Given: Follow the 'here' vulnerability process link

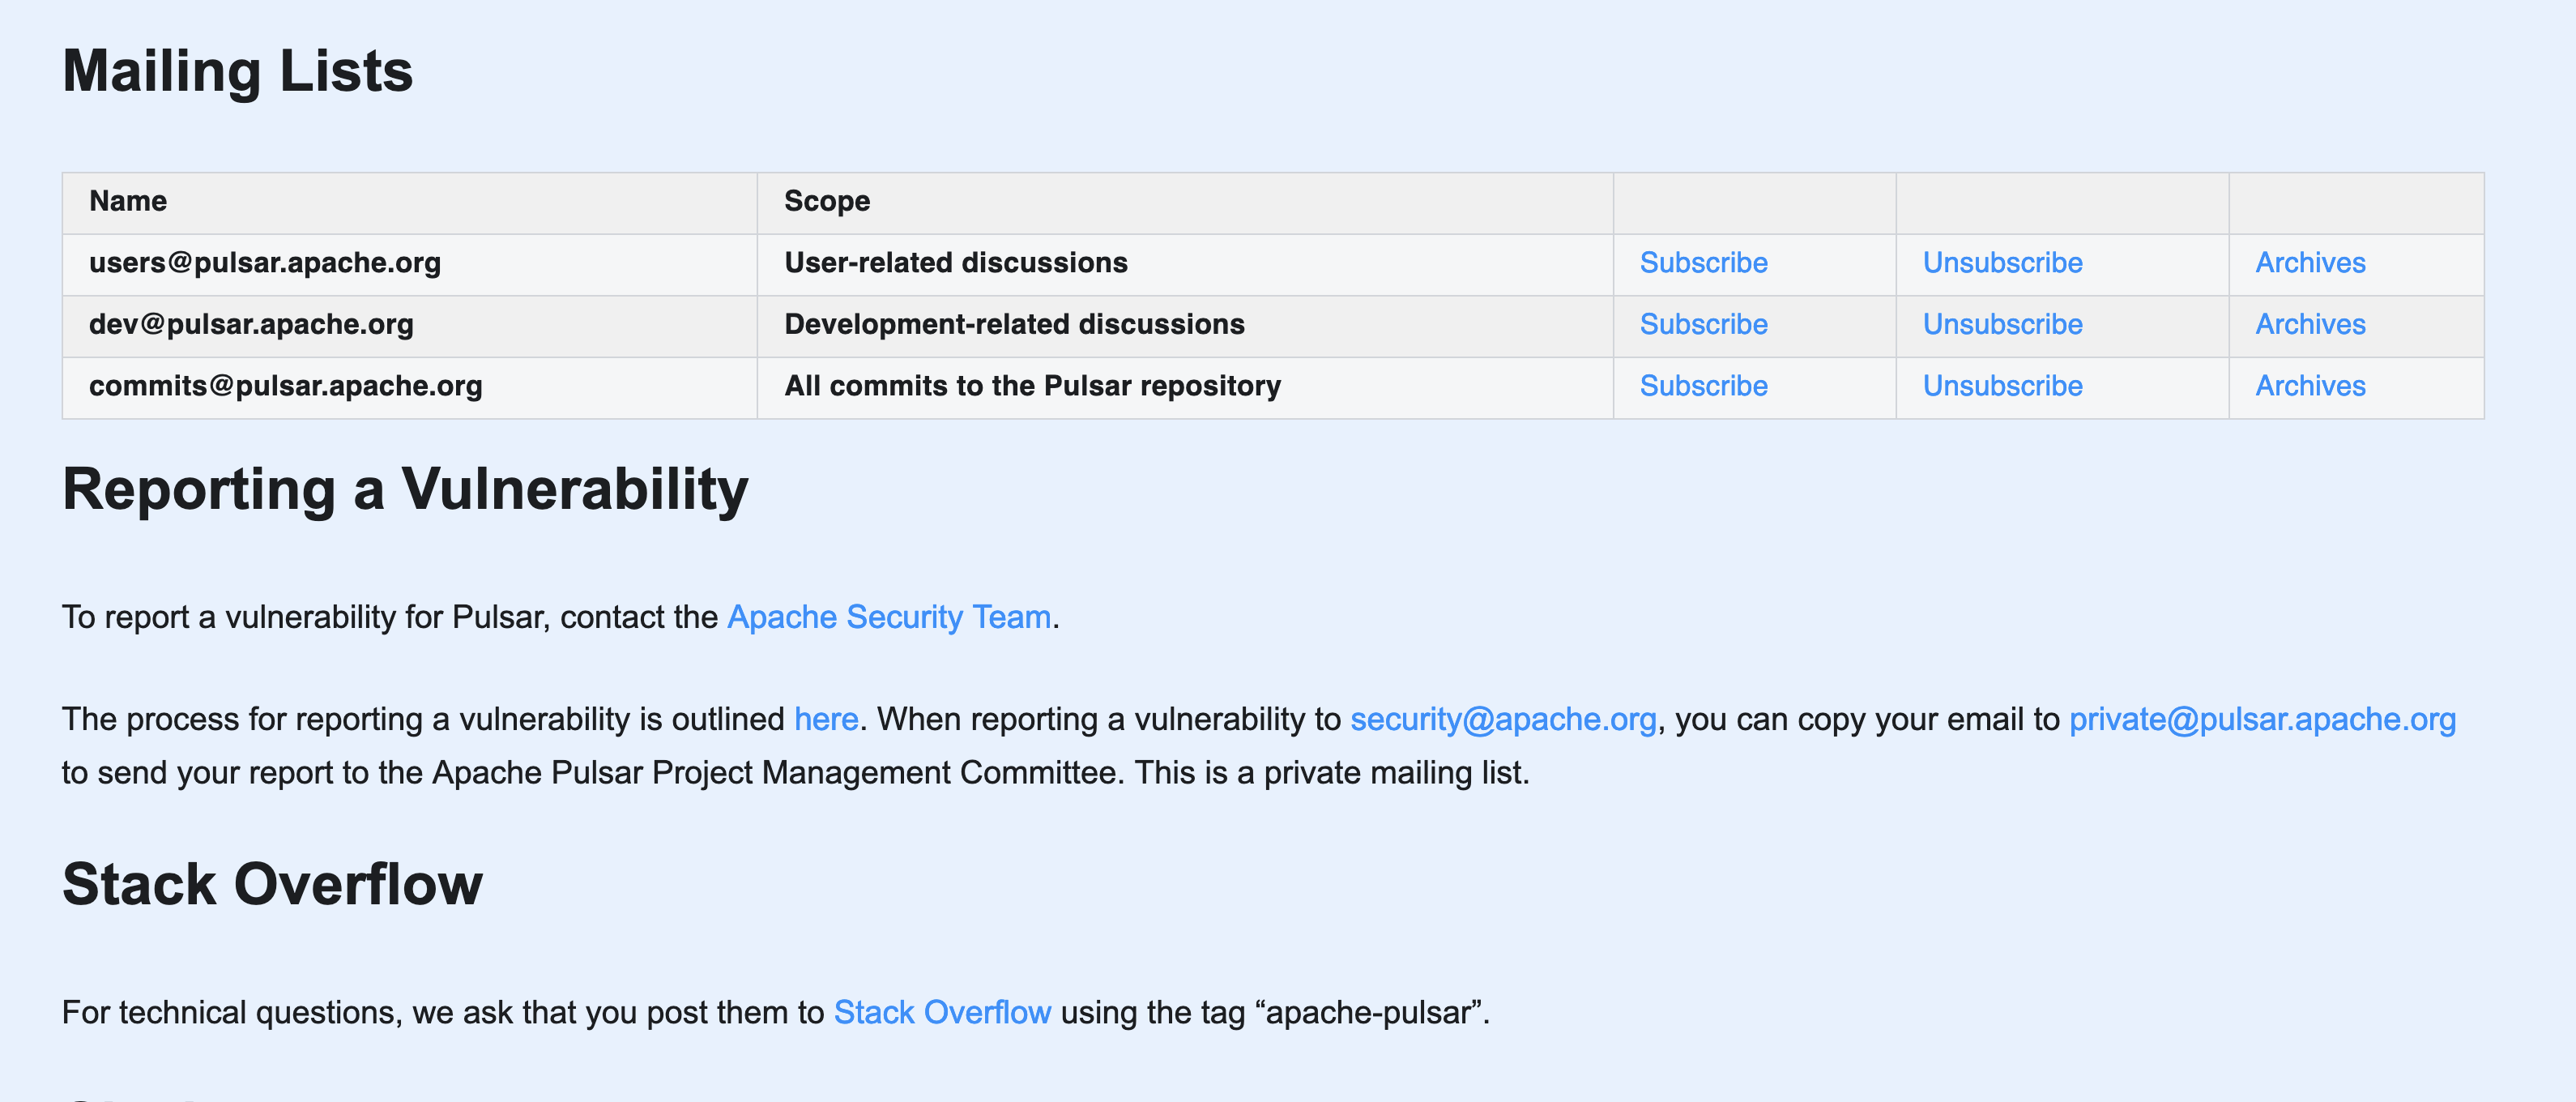Looking at the screenshot, I should coord(826,719).
